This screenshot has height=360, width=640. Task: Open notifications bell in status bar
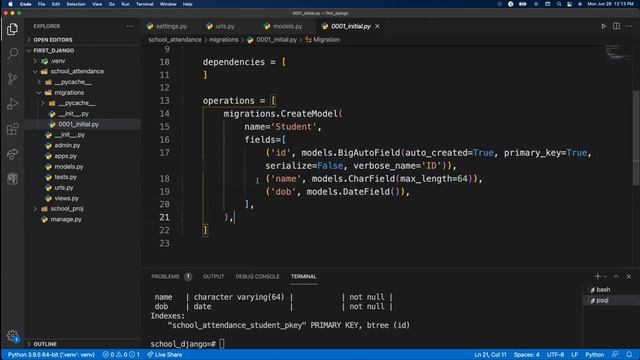[629, 355]
